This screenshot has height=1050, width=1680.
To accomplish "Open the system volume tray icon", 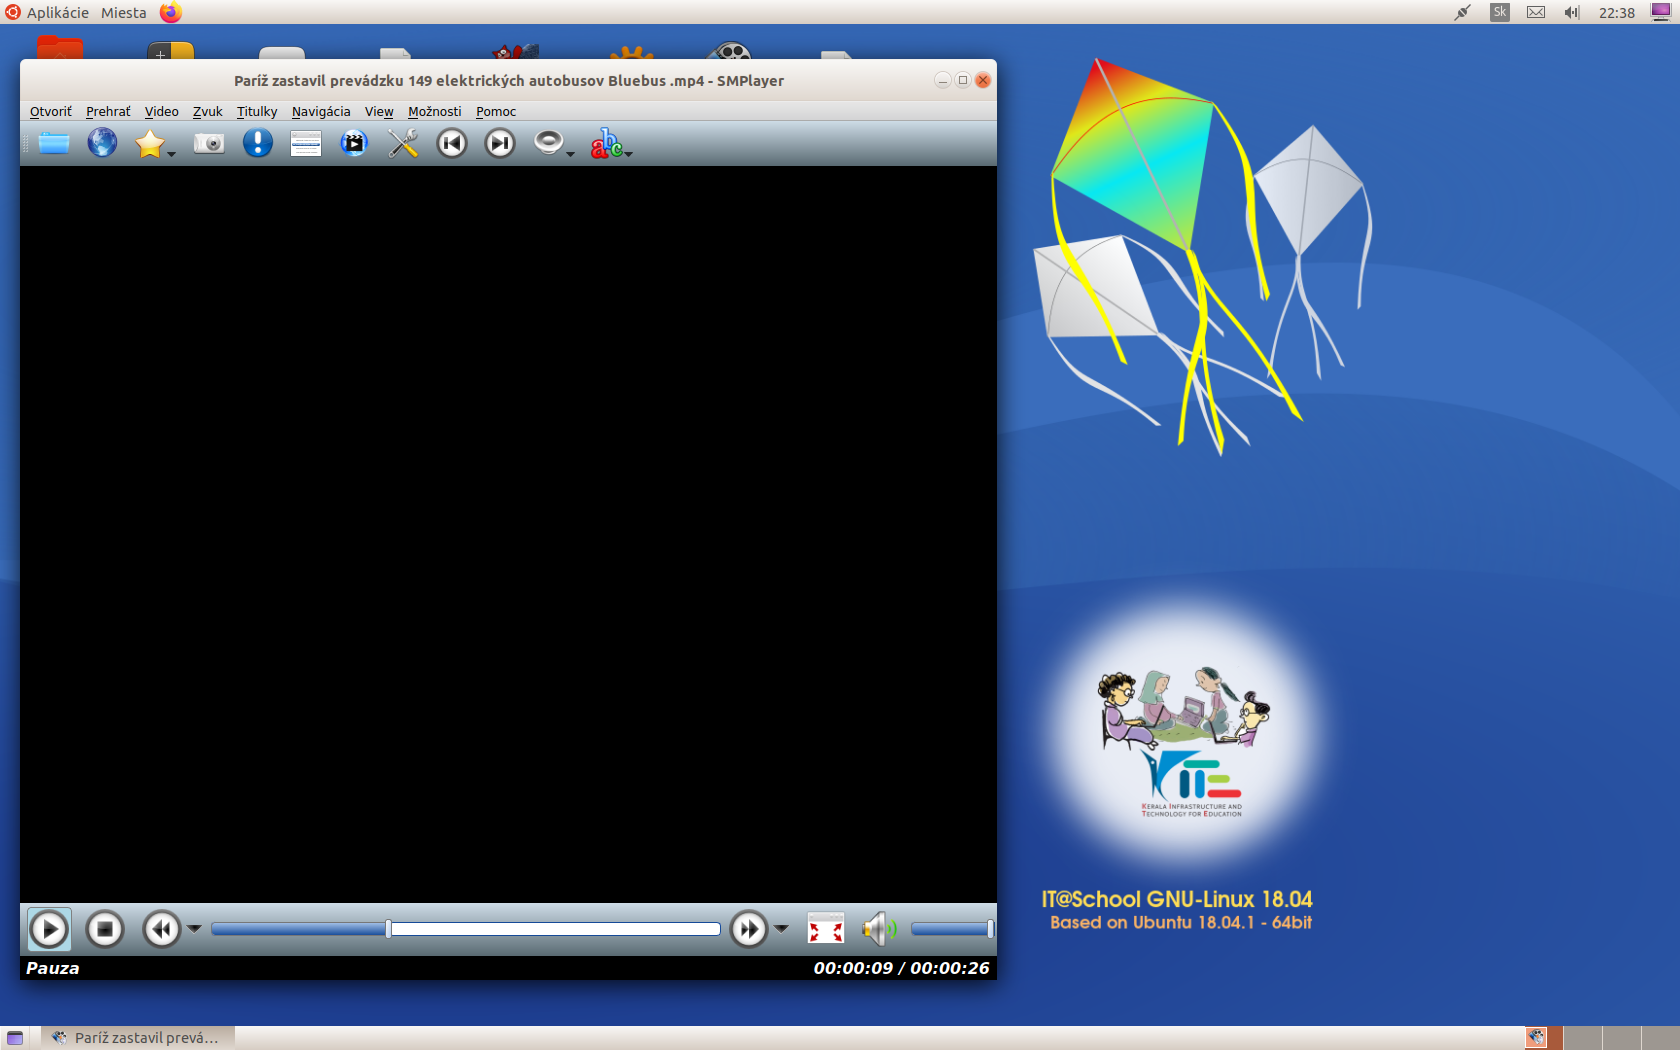I will tap(1572, 12).
